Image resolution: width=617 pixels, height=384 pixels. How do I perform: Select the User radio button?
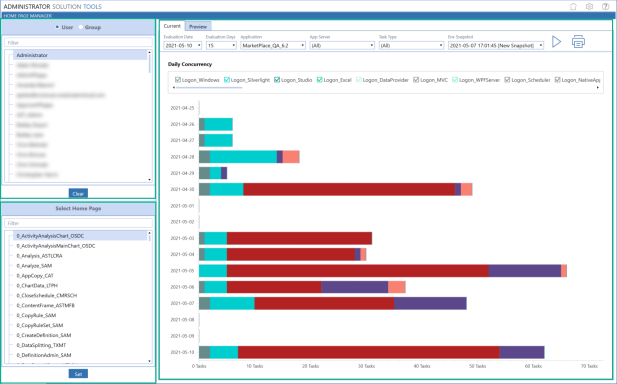[57, 27]
